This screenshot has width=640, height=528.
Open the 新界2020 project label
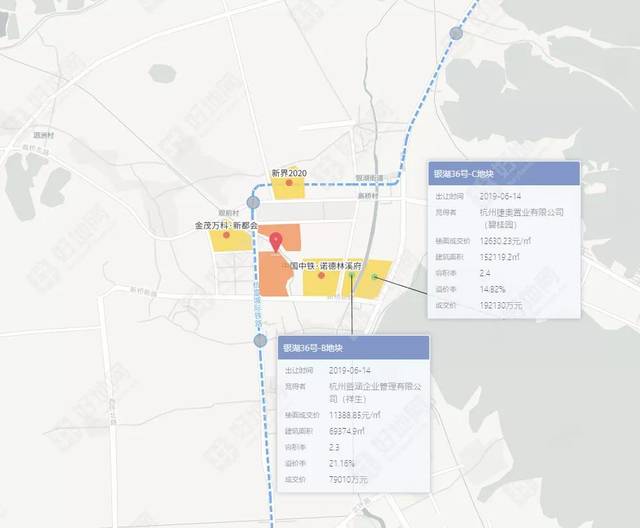(289, 173)
